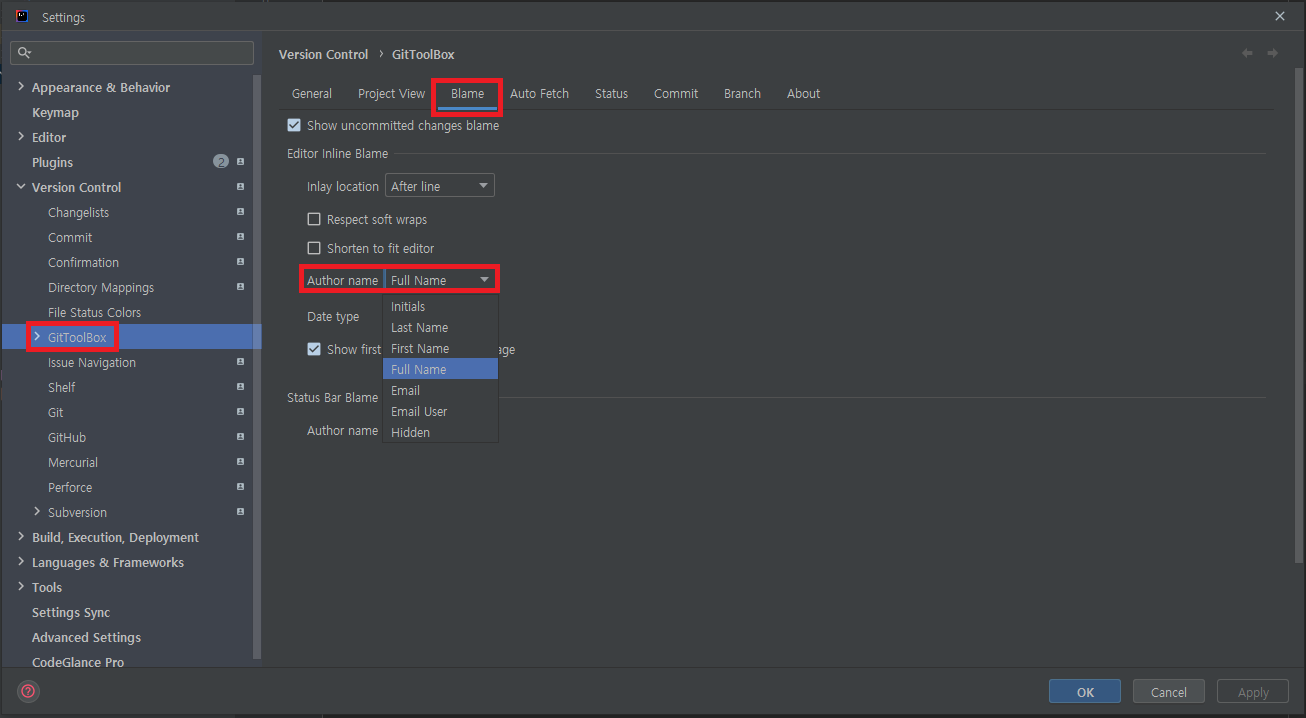Click the project-level icon beside Confirmation
1306x718 pixels.
[x=240, y=262]
